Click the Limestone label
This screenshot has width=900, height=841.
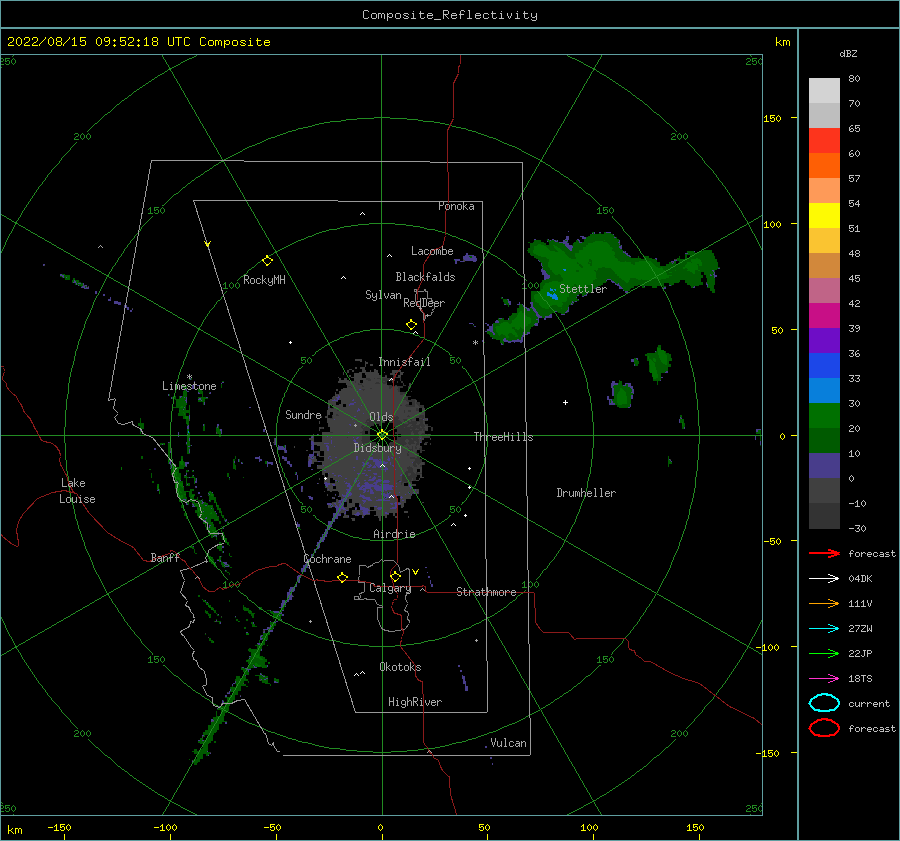(x=189, y=386)
